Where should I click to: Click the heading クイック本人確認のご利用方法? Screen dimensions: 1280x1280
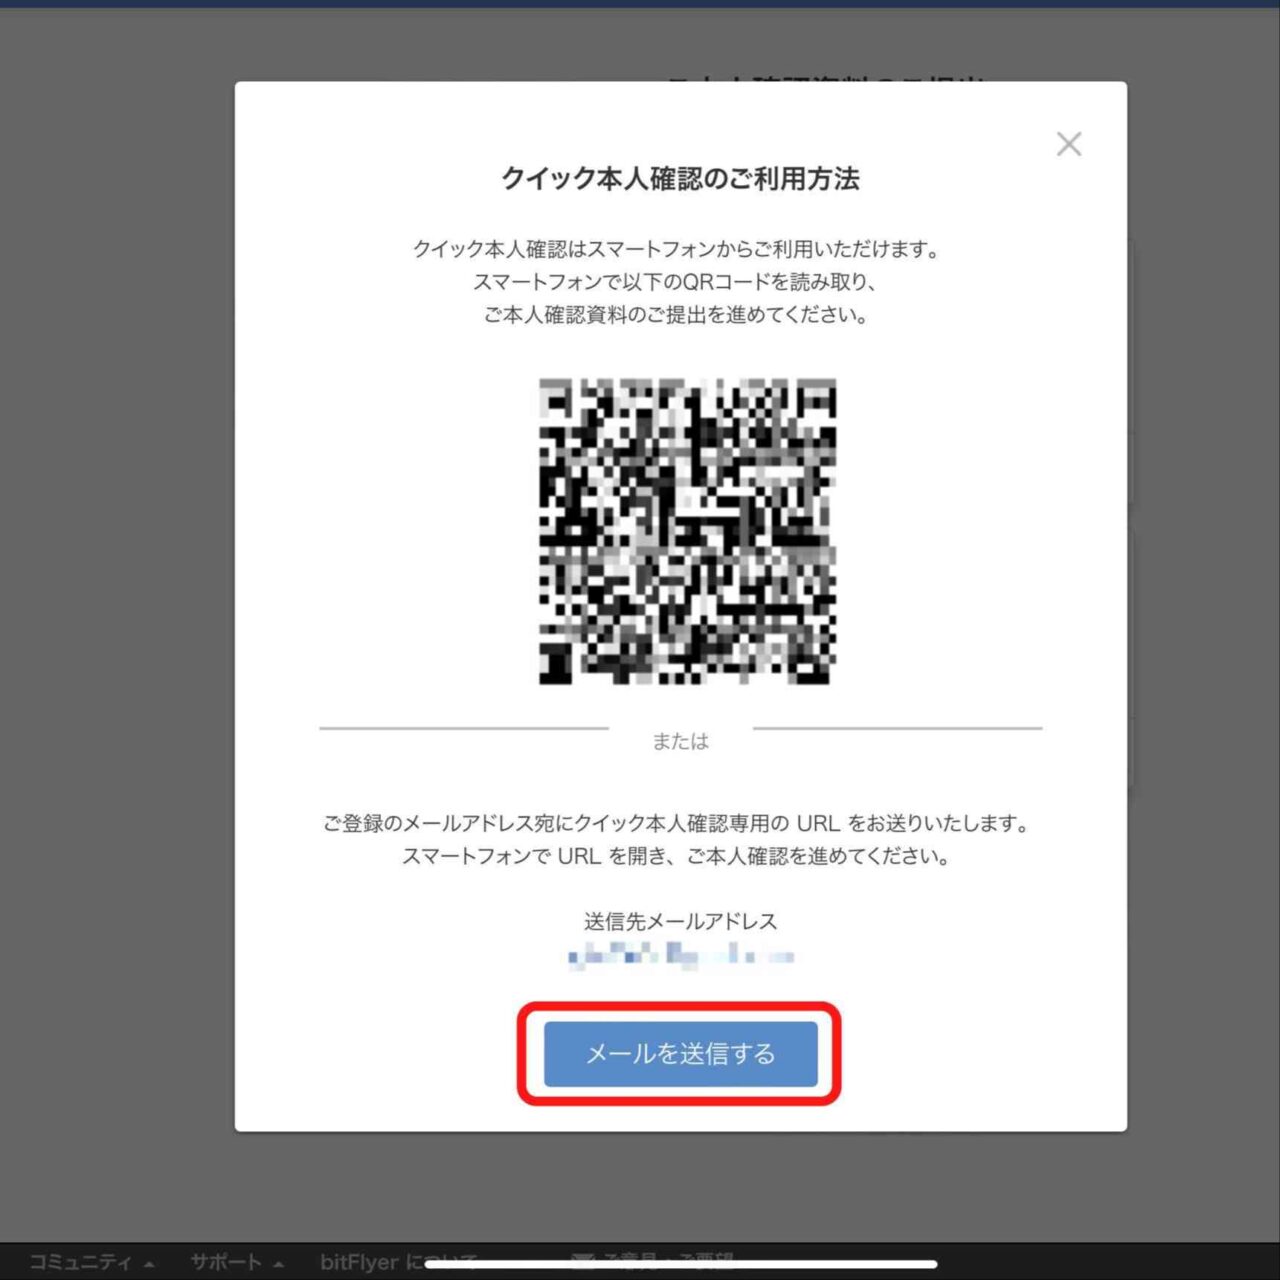[680, 179]
